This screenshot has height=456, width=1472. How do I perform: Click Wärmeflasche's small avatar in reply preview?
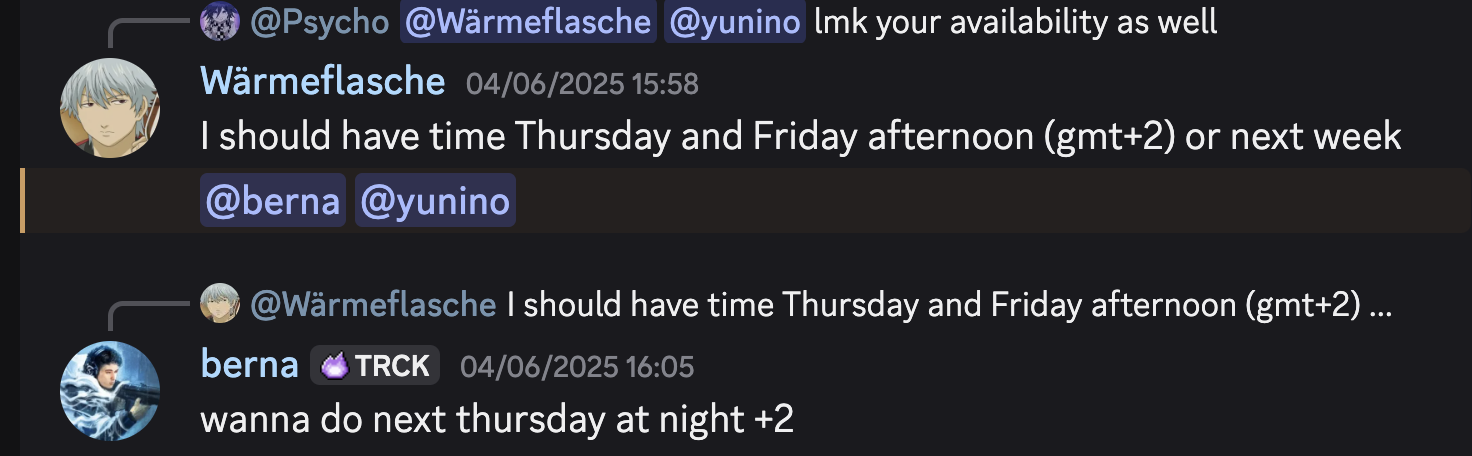tap(220, 303)
